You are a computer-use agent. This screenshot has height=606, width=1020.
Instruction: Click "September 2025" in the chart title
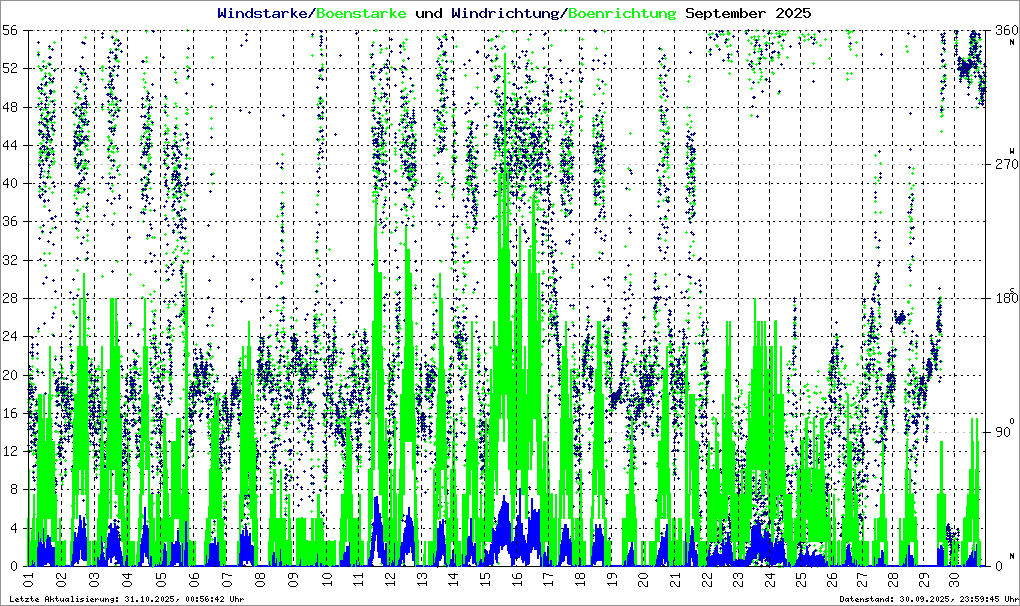[x=748, y=13]
